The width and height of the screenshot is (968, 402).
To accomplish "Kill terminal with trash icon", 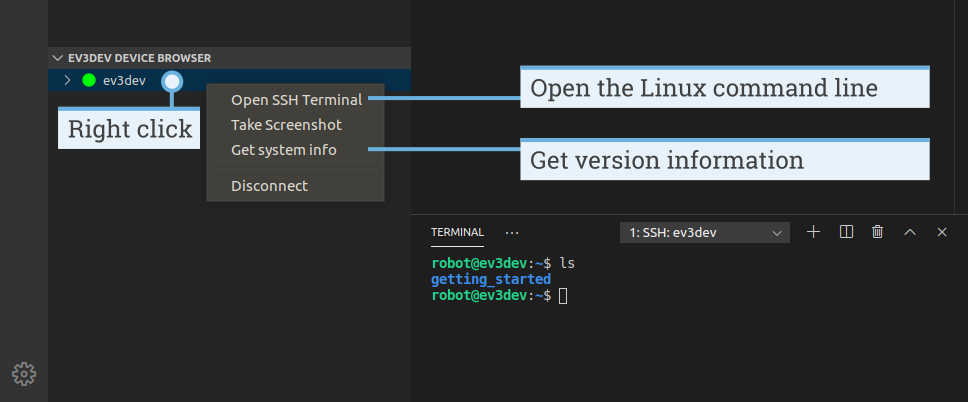I will pos(877,232).
